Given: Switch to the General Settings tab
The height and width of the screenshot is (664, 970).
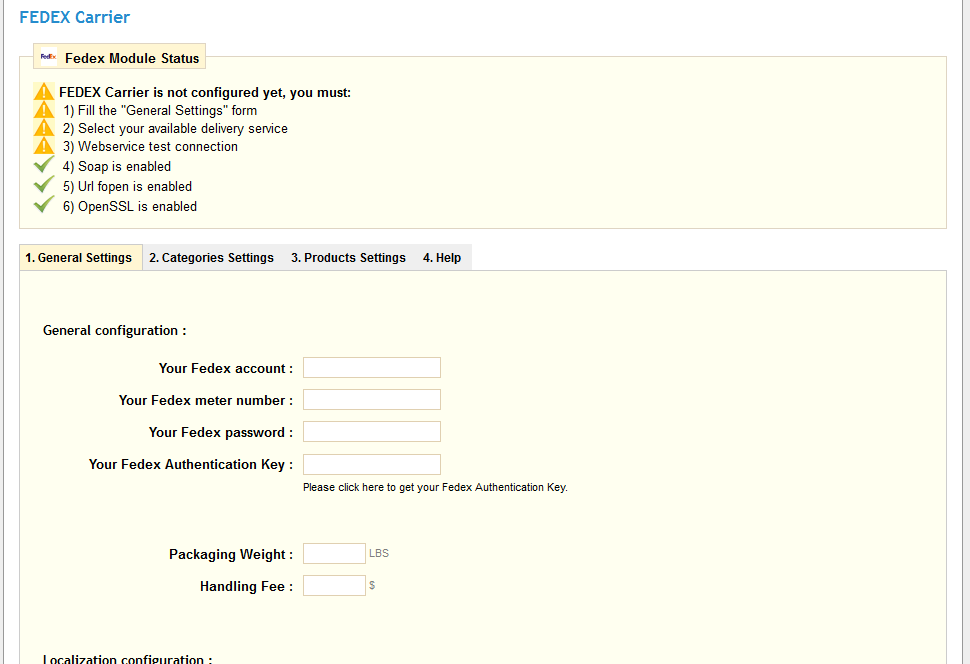Looking at the screenshot, I should [79, 258].
